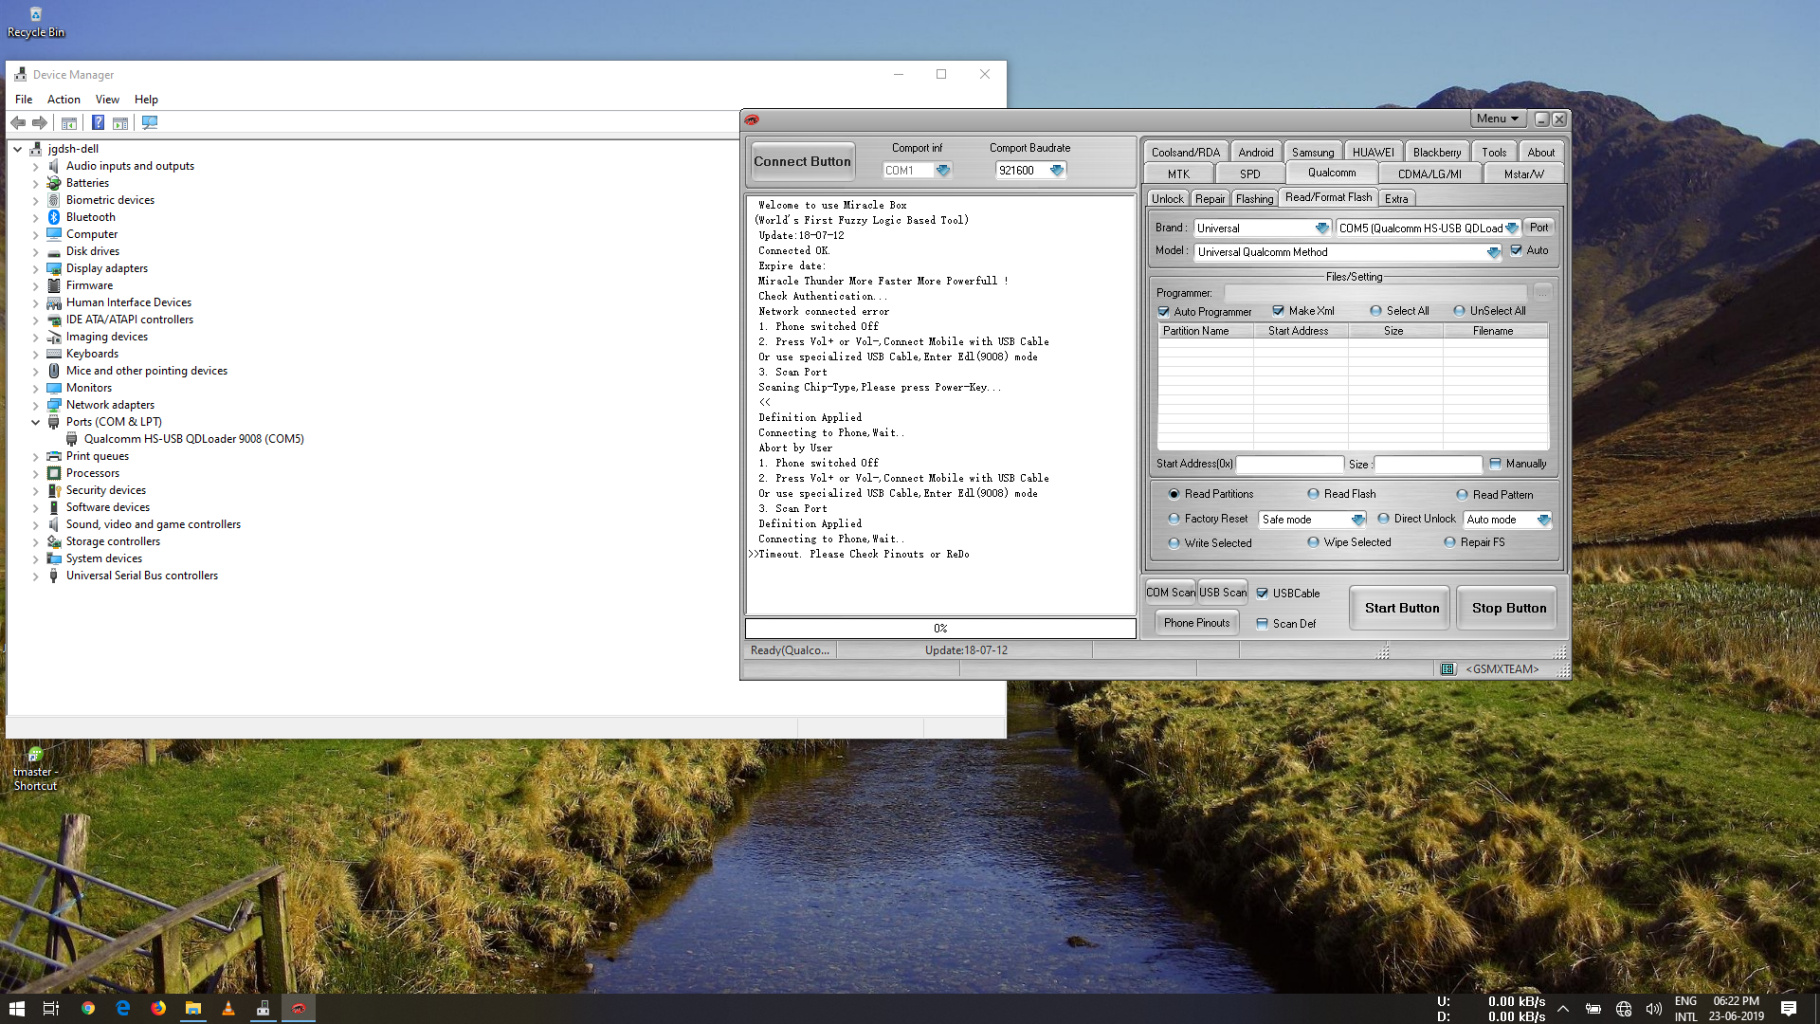Screen dimensions: 1820x1024
Task: Open the Help icon in Device Manager toolbar
Action: click(x=98, y=123)
